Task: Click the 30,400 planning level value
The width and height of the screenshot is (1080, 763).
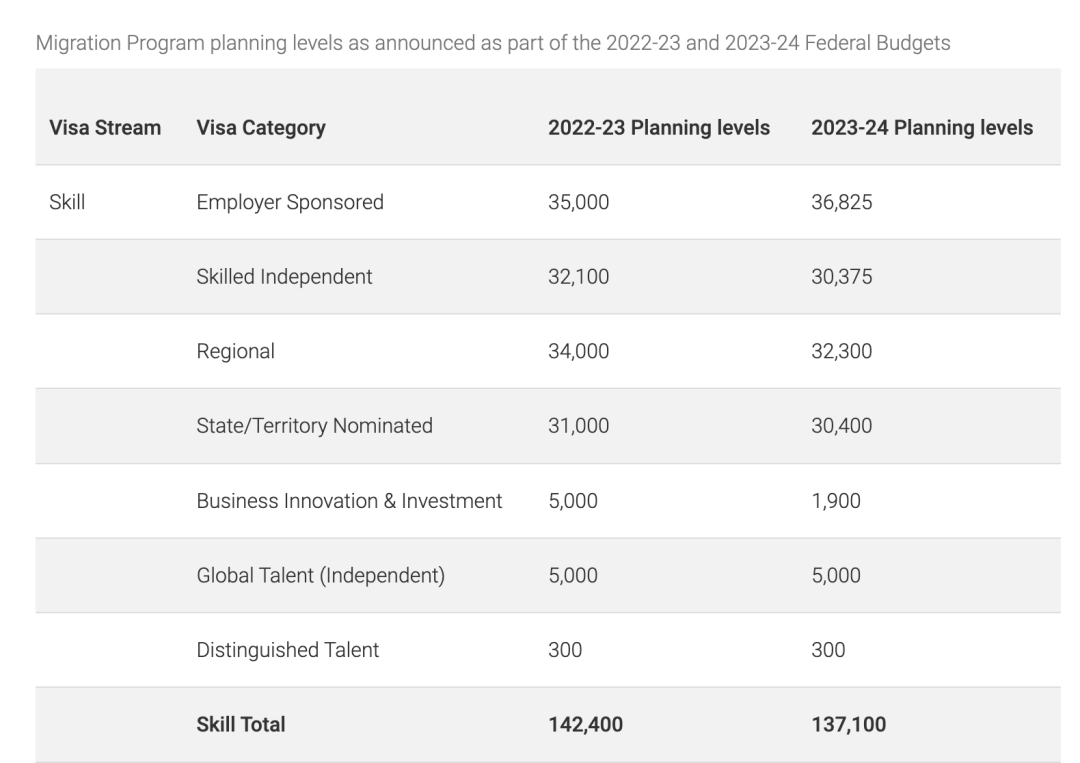Action: (841, 426)
